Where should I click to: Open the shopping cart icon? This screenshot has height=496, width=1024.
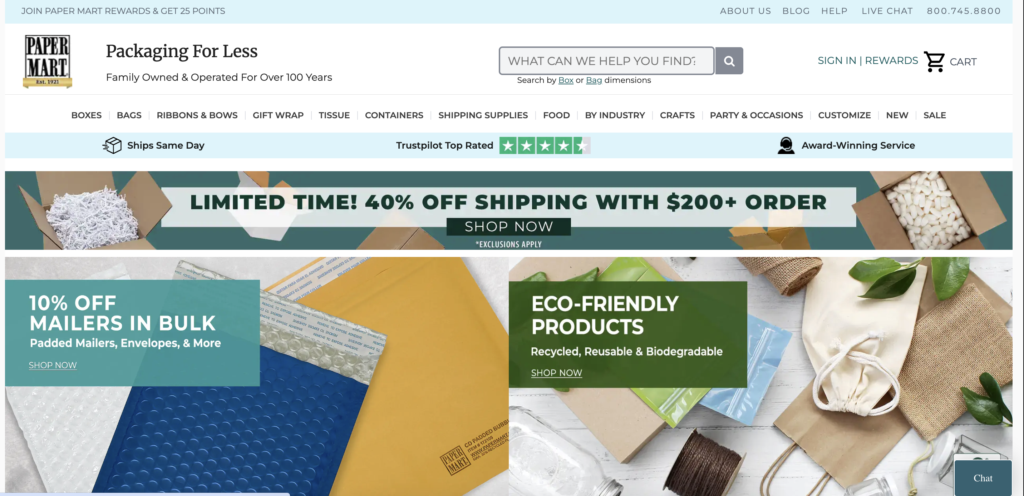(x=934, y=61)
